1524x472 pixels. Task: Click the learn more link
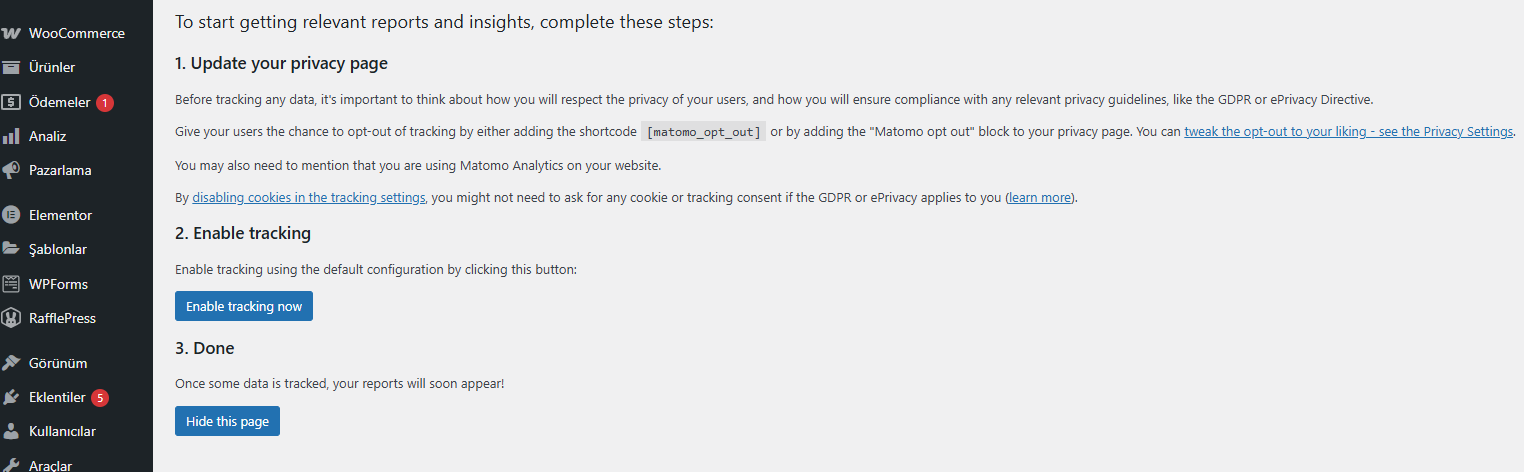1040,198
